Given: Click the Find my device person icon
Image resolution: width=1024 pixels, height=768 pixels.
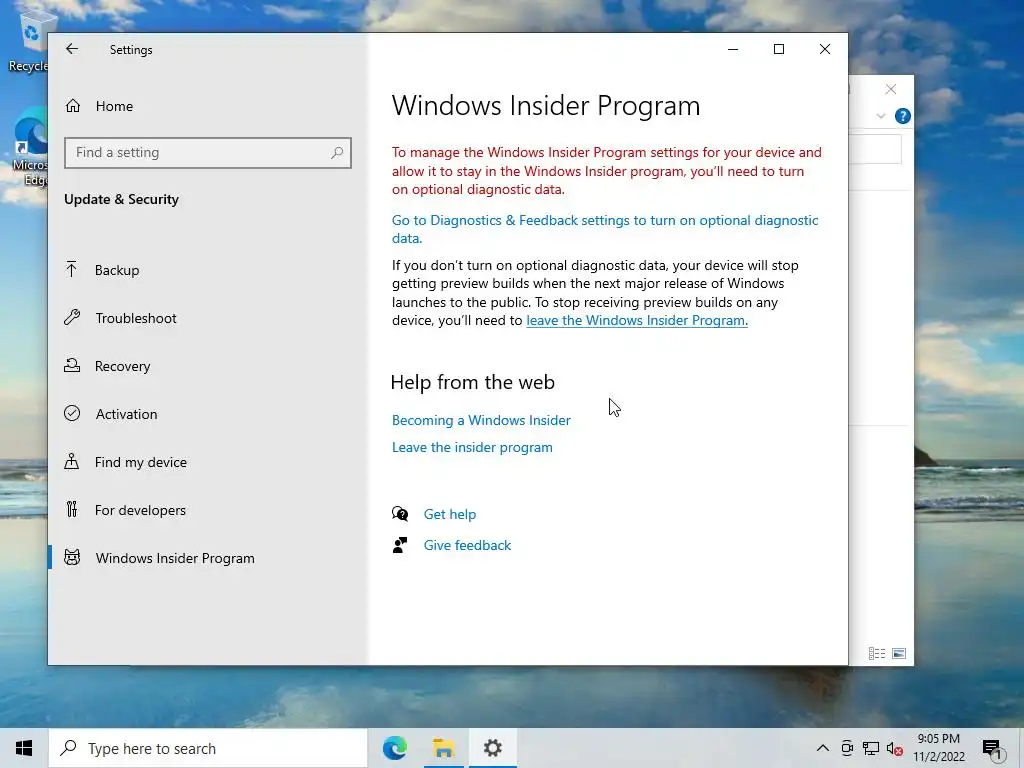Looking at the screenshot, I should [72, 461].
